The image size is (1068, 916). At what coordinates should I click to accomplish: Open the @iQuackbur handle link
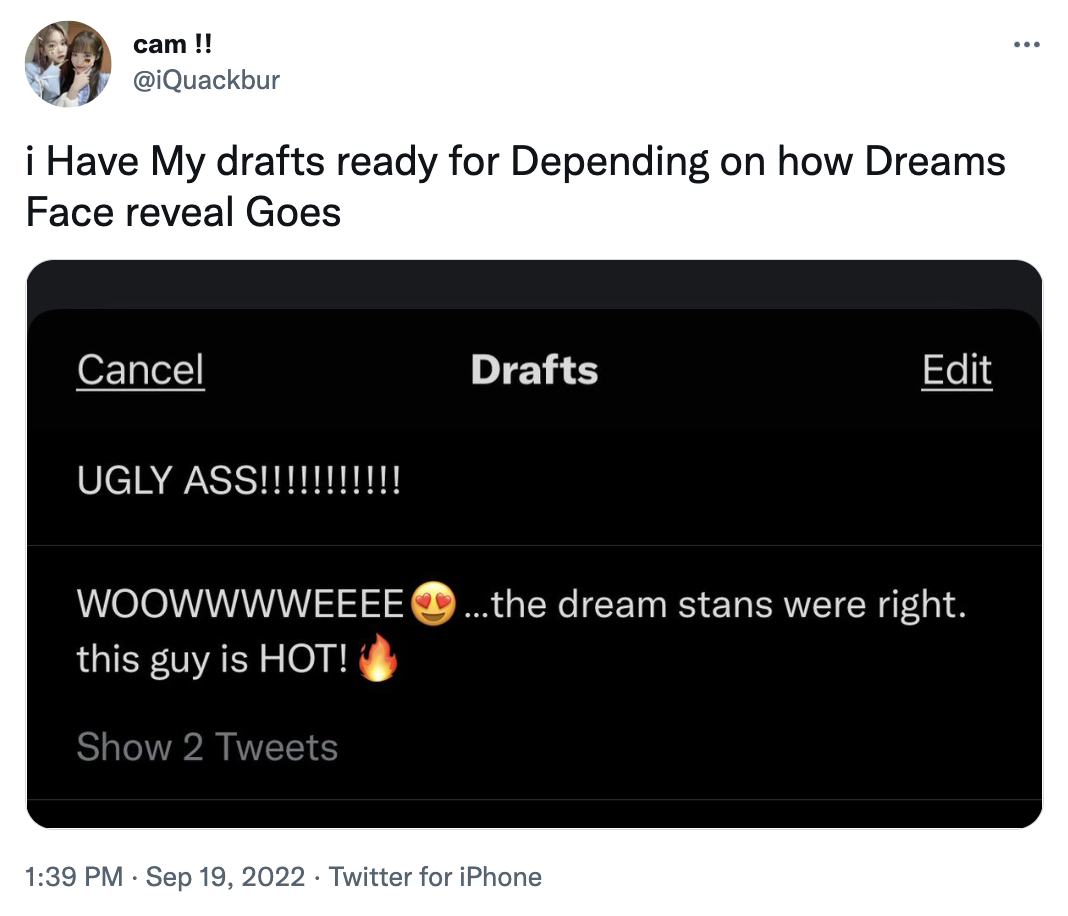point(206,80)
